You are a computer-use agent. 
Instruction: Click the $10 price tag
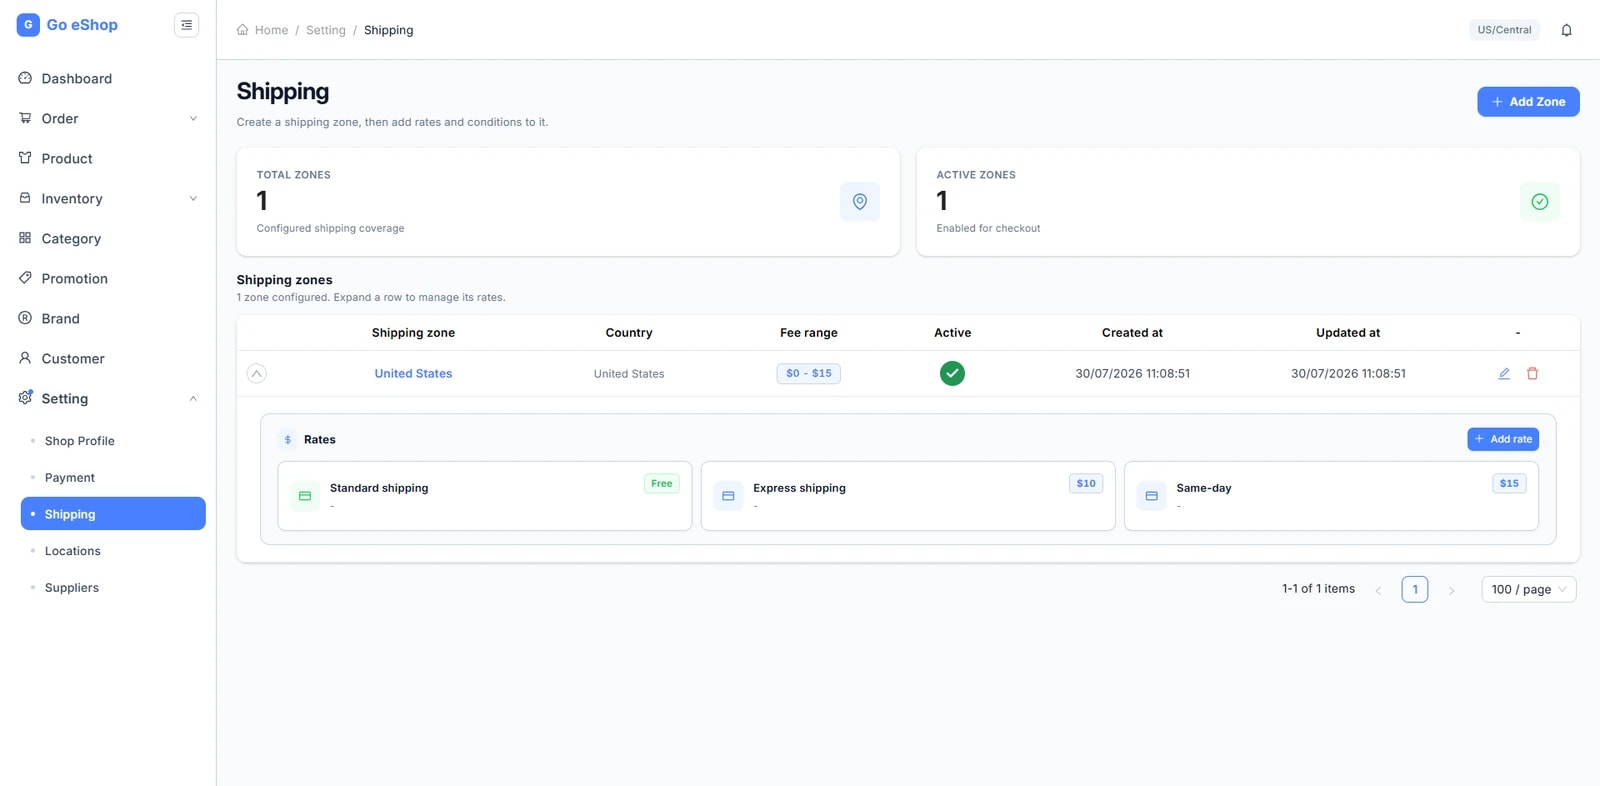(x=1086, y=484)
